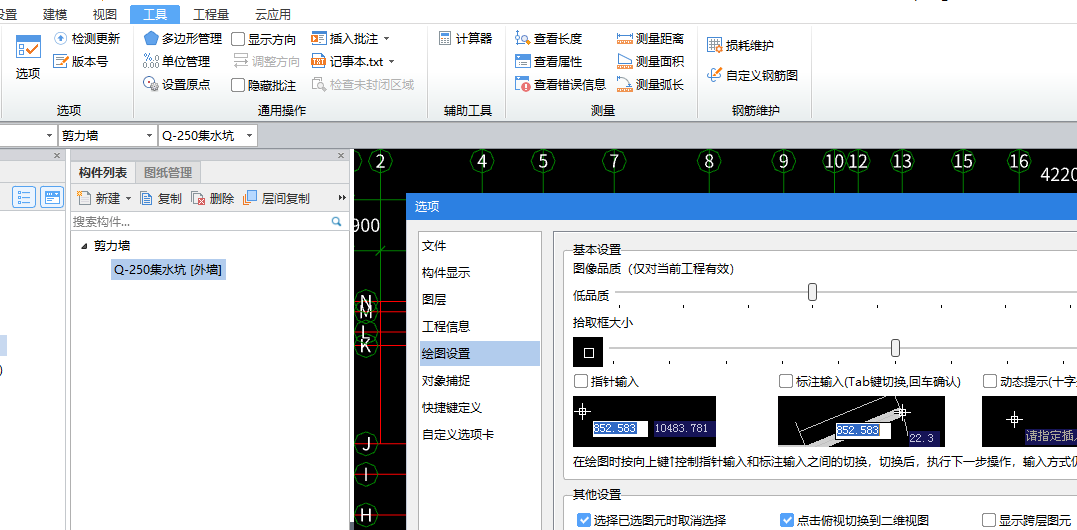Open the 选项 options tool
Viewport: 1077px width, 530px height.
(x=28, y=58)
